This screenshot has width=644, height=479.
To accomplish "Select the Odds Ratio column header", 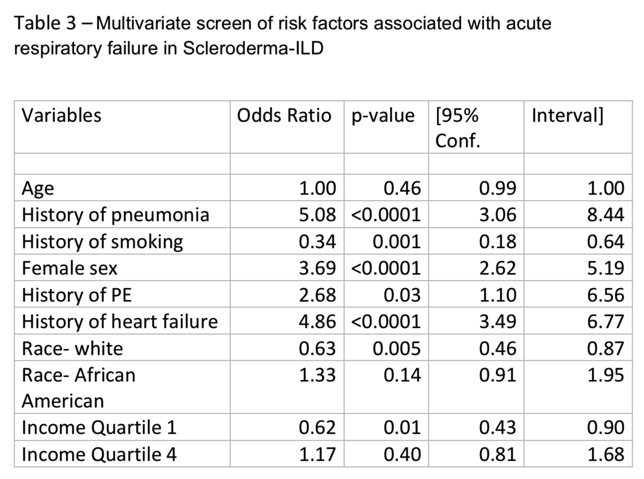I will click(x=284, y=115).
